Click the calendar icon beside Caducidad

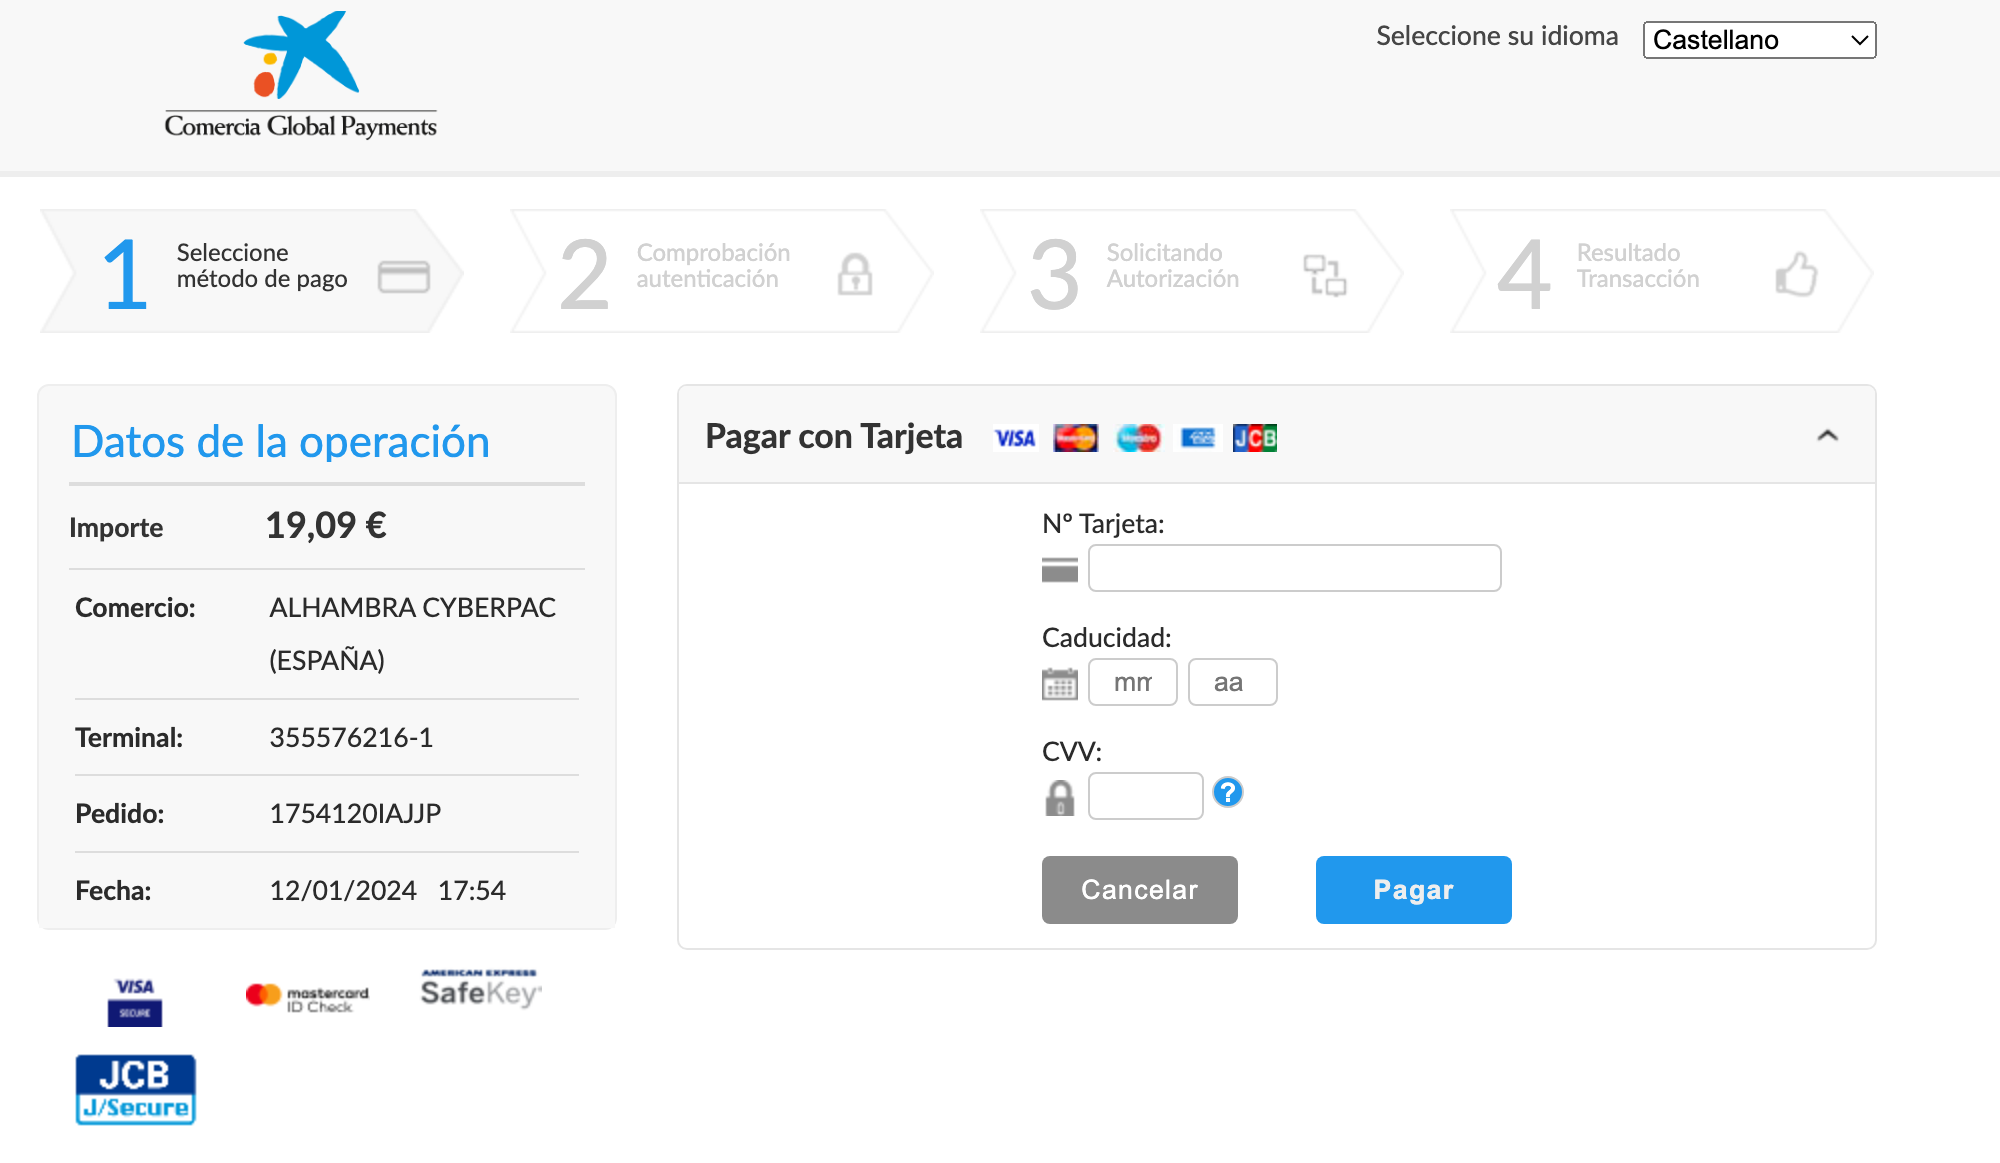point(1059,684)
